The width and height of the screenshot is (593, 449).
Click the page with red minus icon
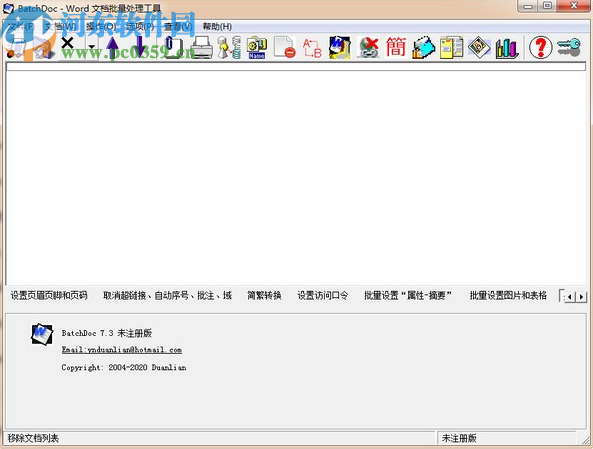[x=284, y=47]
